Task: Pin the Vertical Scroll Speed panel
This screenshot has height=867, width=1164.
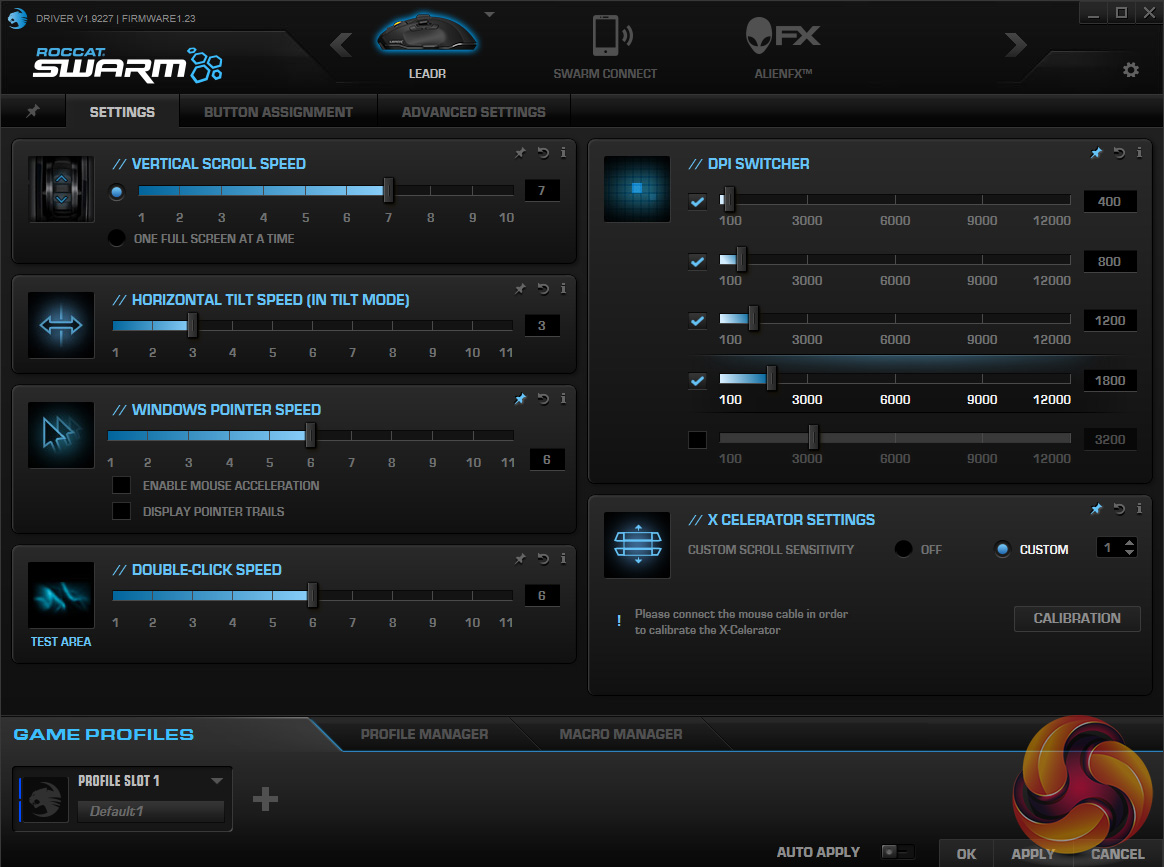Action: [520, 153]
